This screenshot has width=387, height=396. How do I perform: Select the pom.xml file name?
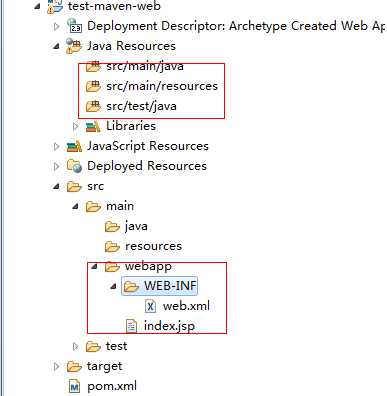[x=112, y=387]
